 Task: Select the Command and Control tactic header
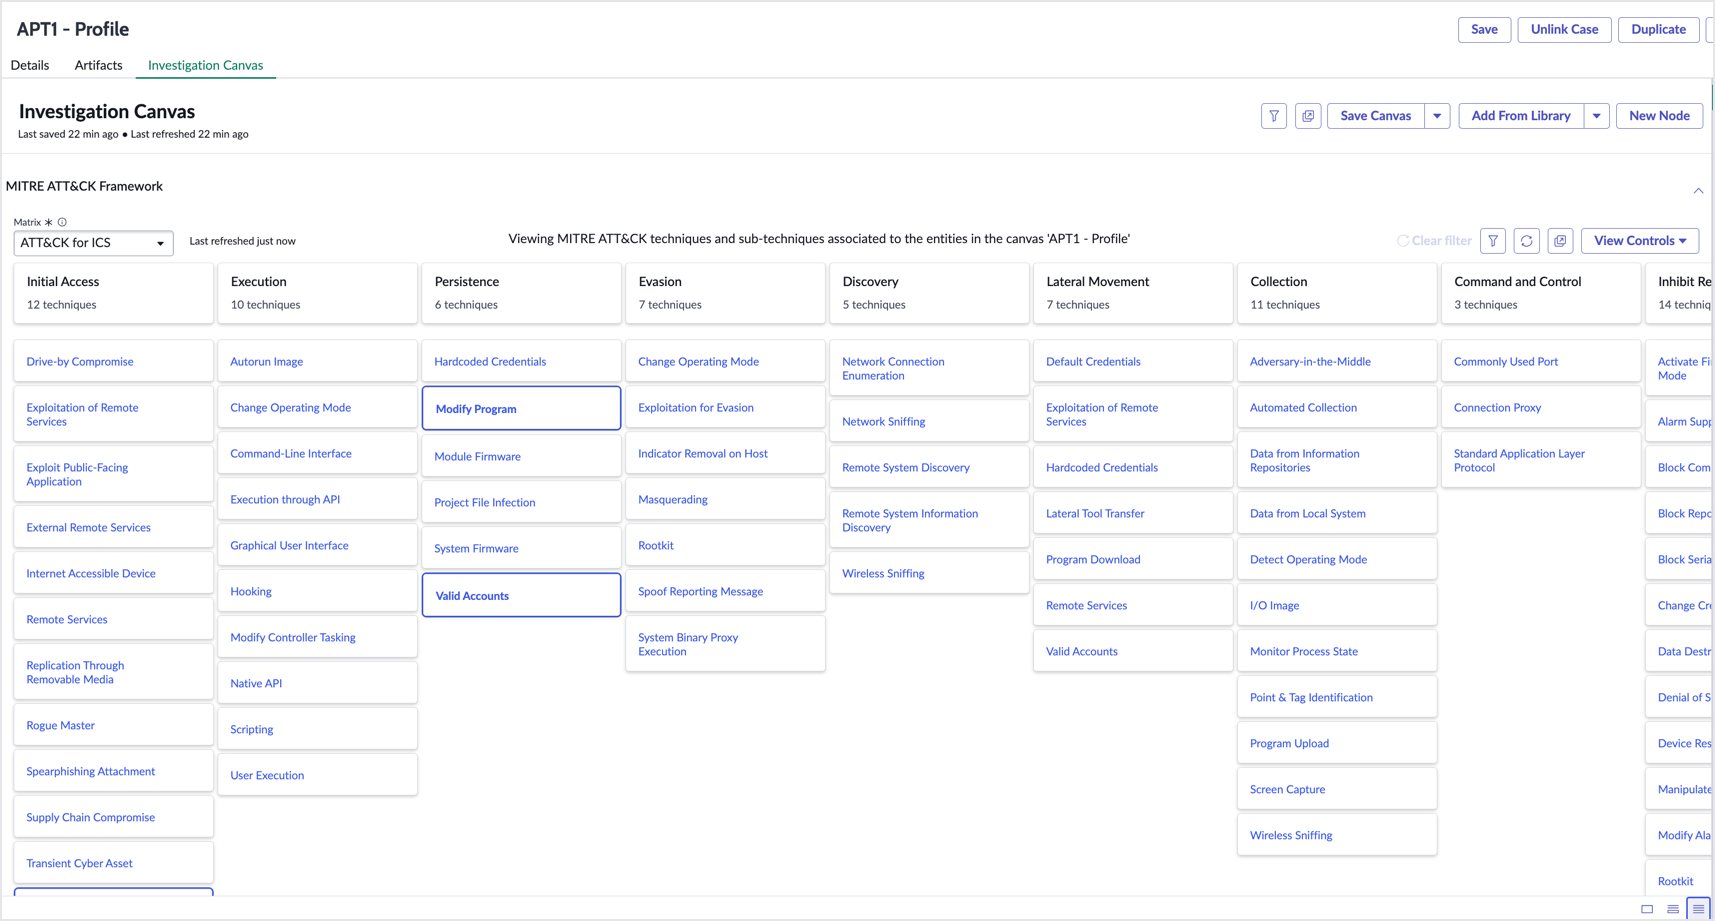click(x=1541, y=293)
